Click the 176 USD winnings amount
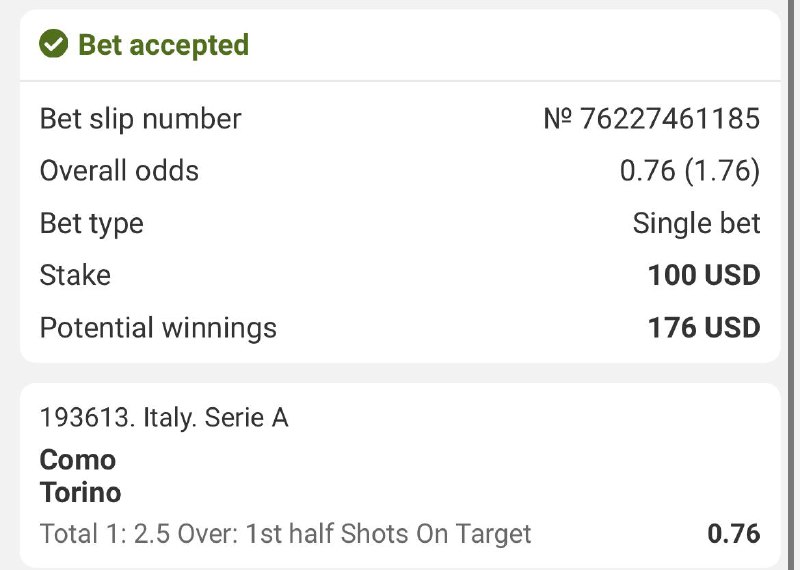Viewport: 800px width, 570px height. click(x=704, y=327)
